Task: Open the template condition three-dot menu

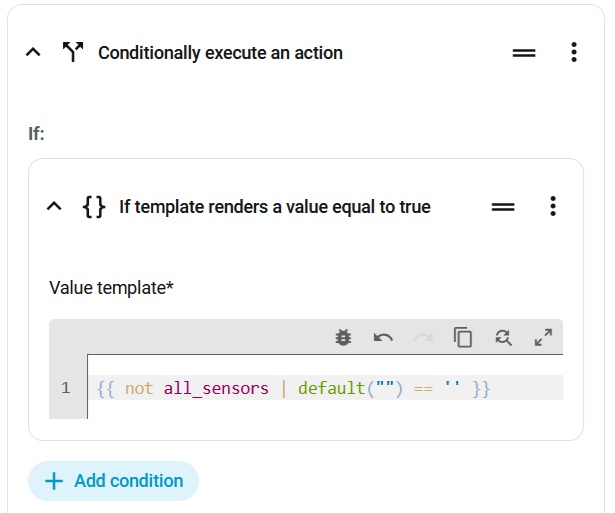Action: 553,206
